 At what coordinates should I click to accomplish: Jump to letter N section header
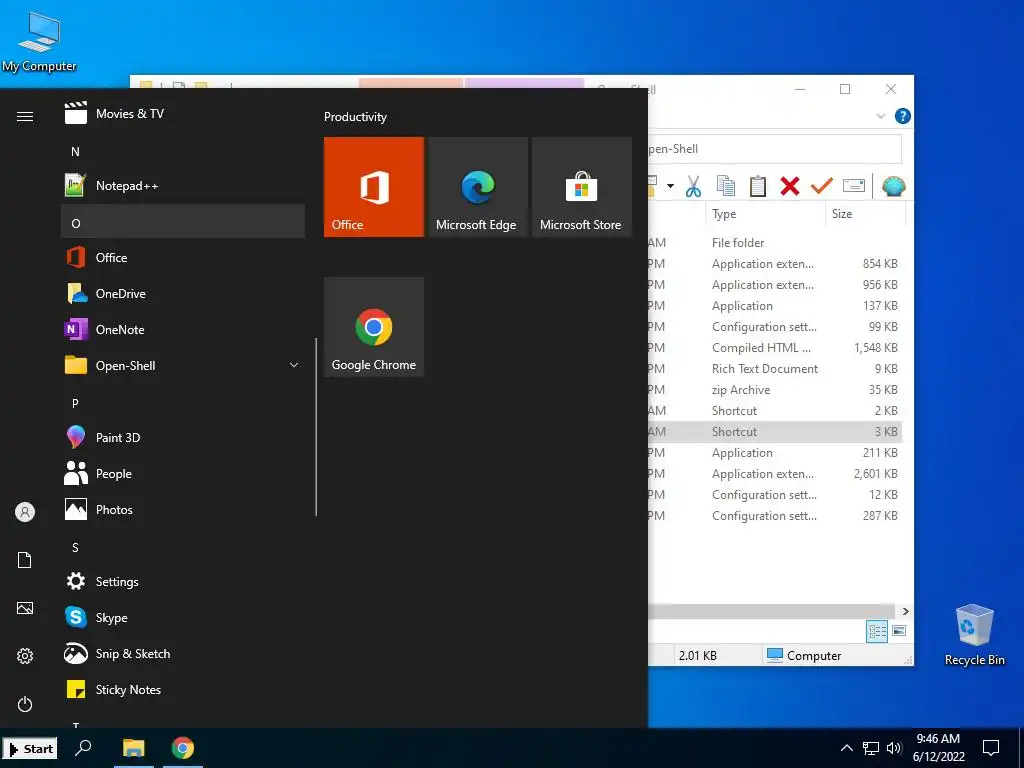click(183, 152)
